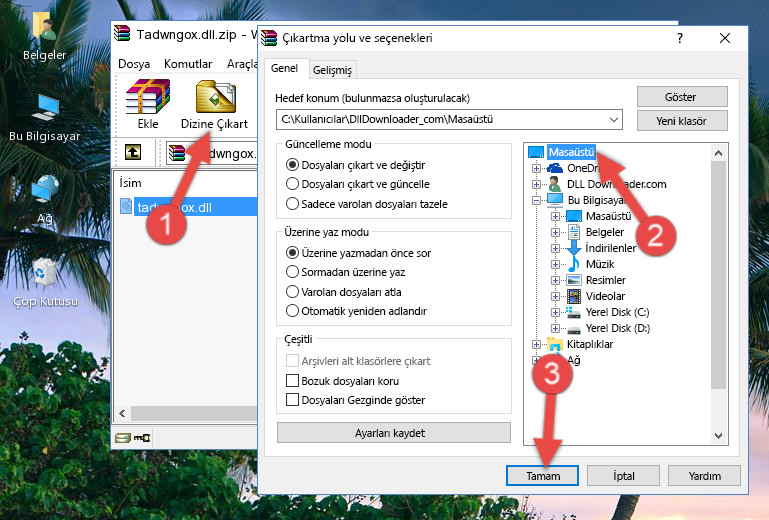Expand the DLL Downloader.com tree node
769x520 pixels.
point(536,184)
